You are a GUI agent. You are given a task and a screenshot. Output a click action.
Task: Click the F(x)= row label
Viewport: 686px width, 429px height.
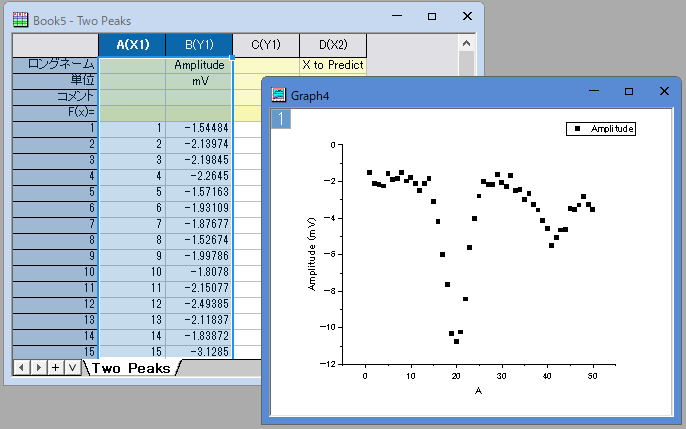(x=55, y=113)
